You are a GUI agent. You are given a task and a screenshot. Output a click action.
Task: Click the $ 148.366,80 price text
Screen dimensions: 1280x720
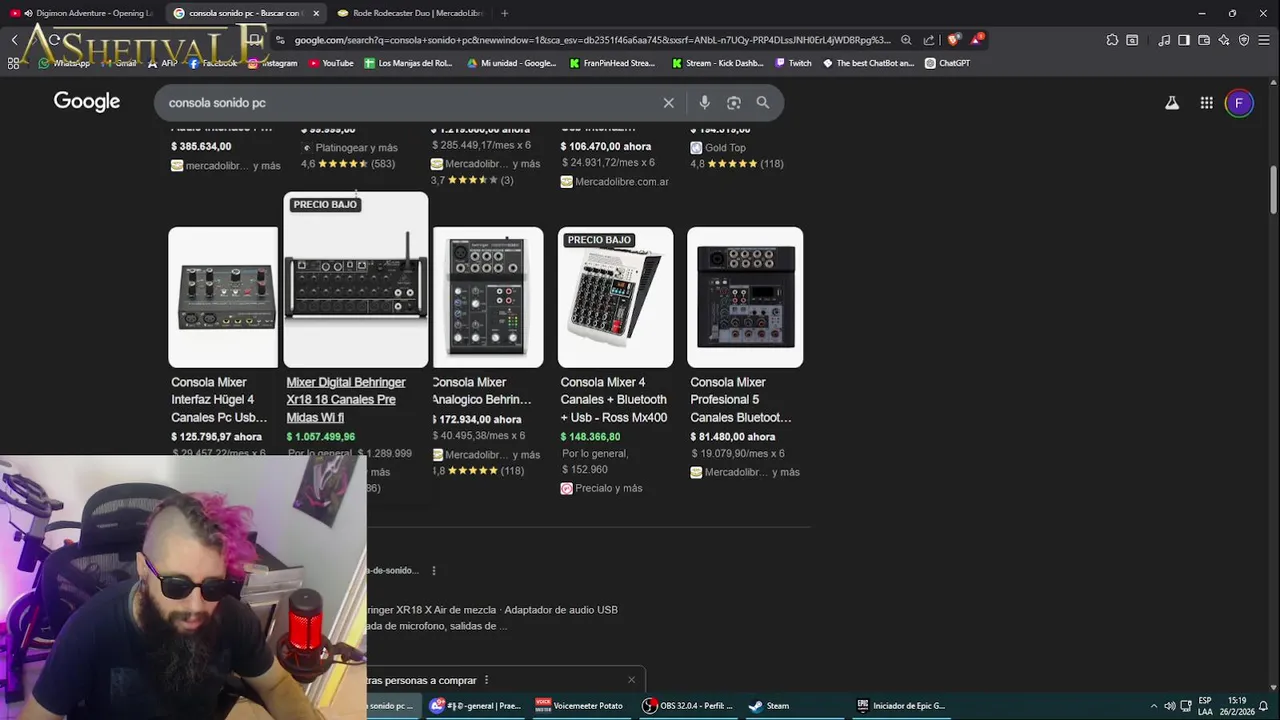click(x=590, y=437)
